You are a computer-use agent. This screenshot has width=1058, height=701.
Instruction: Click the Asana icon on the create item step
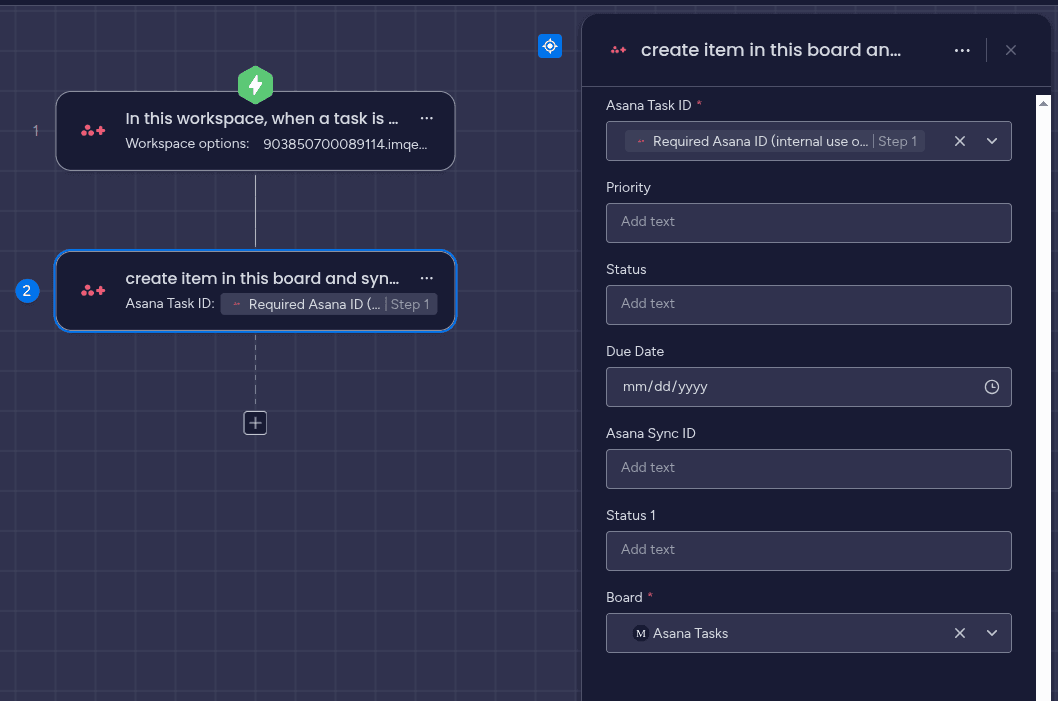pos(92,291)
